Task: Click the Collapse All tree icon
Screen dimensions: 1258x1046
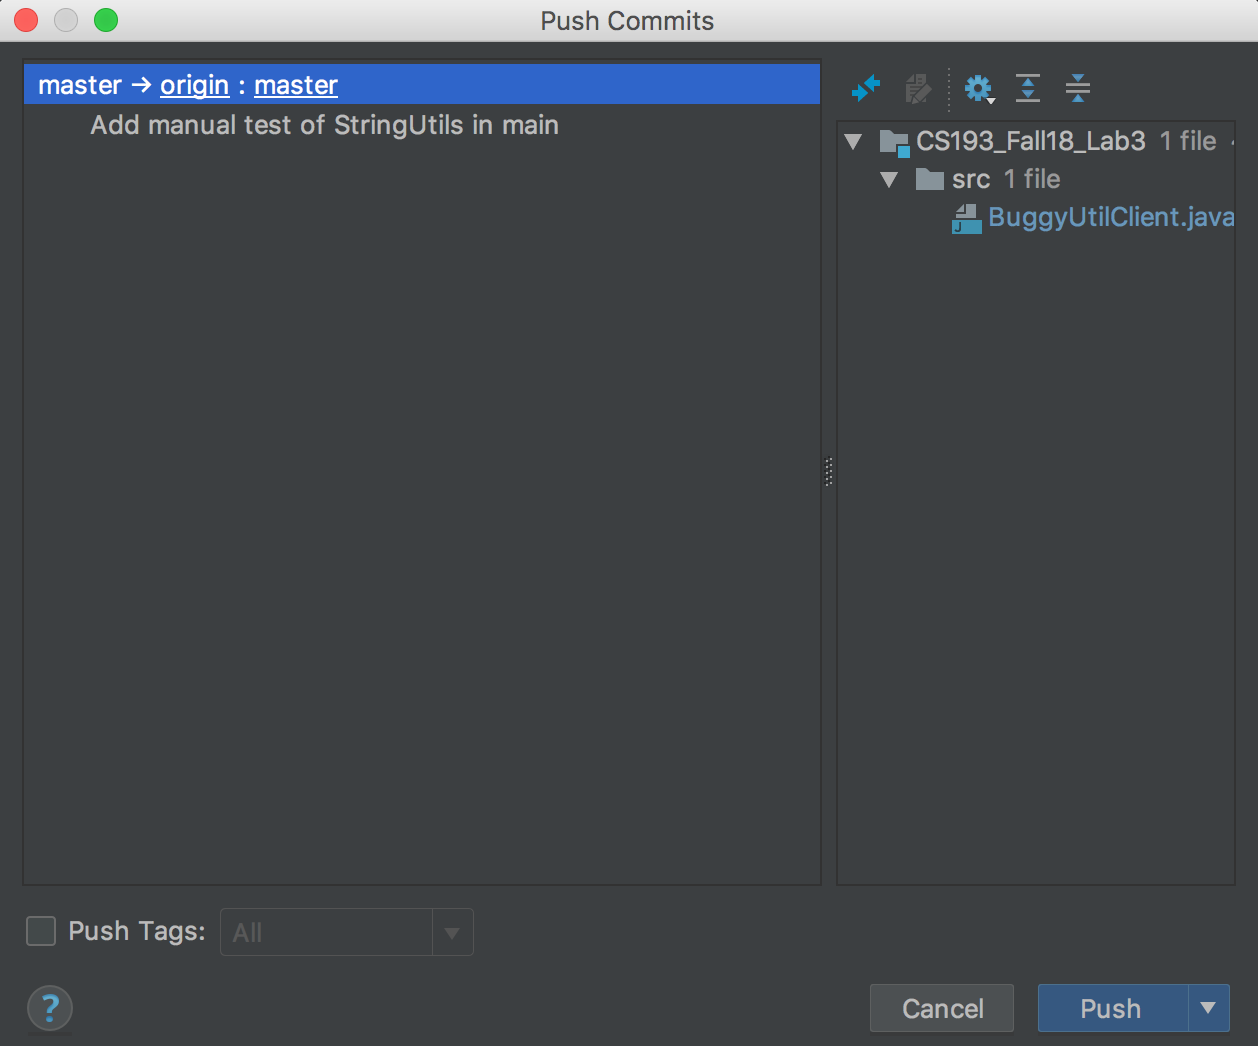Action: click(1078, 88)
